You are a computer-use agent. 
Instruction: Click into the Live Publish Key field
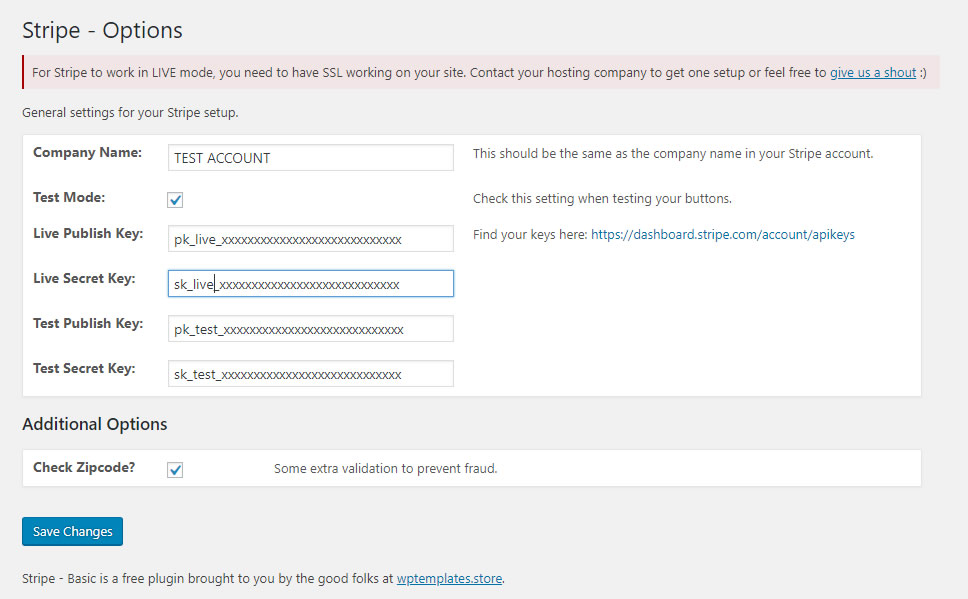[310, 239]
